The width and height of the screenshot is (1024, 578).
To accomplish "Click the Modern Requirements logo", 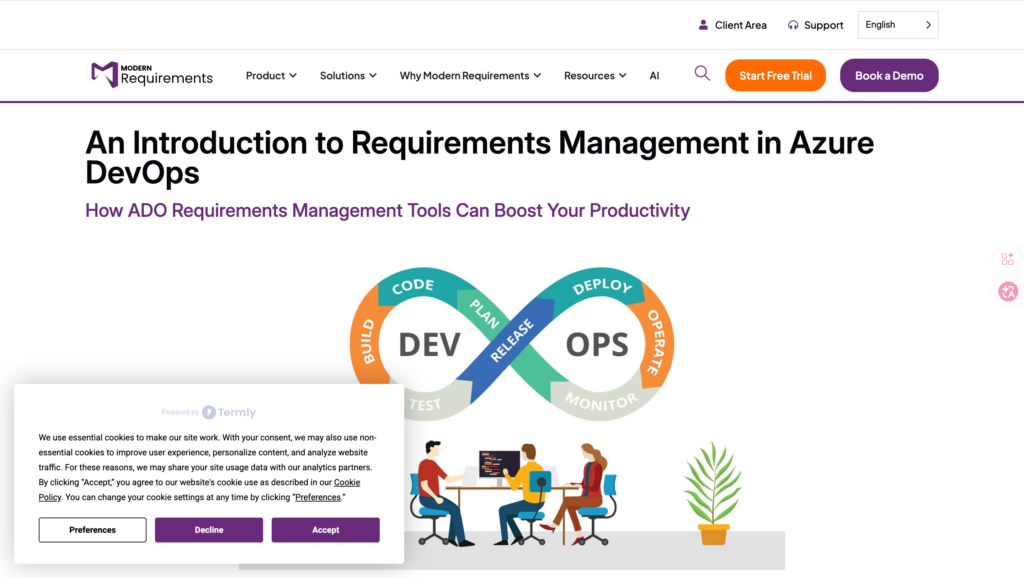I will (152, 75).
